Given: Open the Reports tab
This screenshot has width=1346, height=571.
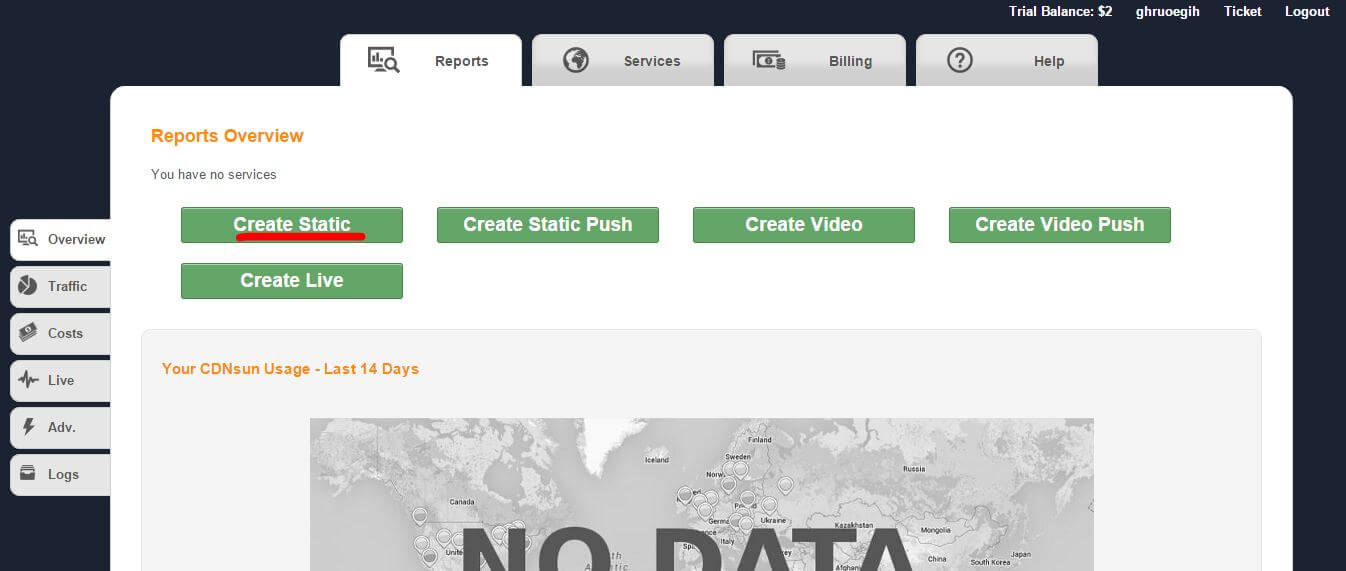Looking at the screenshot, I should point(431,60).
